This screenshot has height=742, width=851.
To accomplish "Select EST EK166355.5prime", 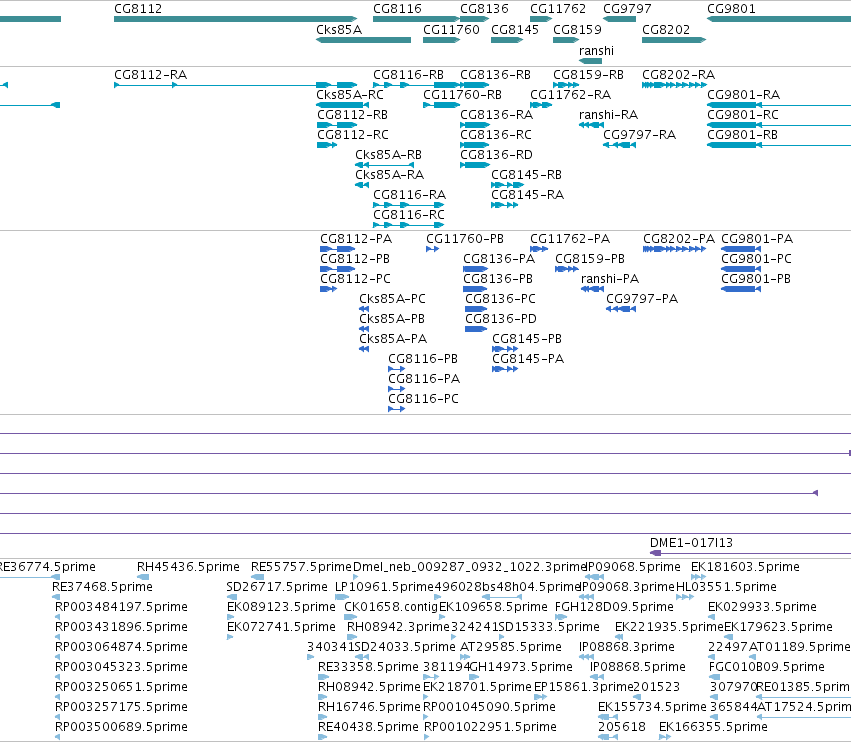I will (665, 737).
